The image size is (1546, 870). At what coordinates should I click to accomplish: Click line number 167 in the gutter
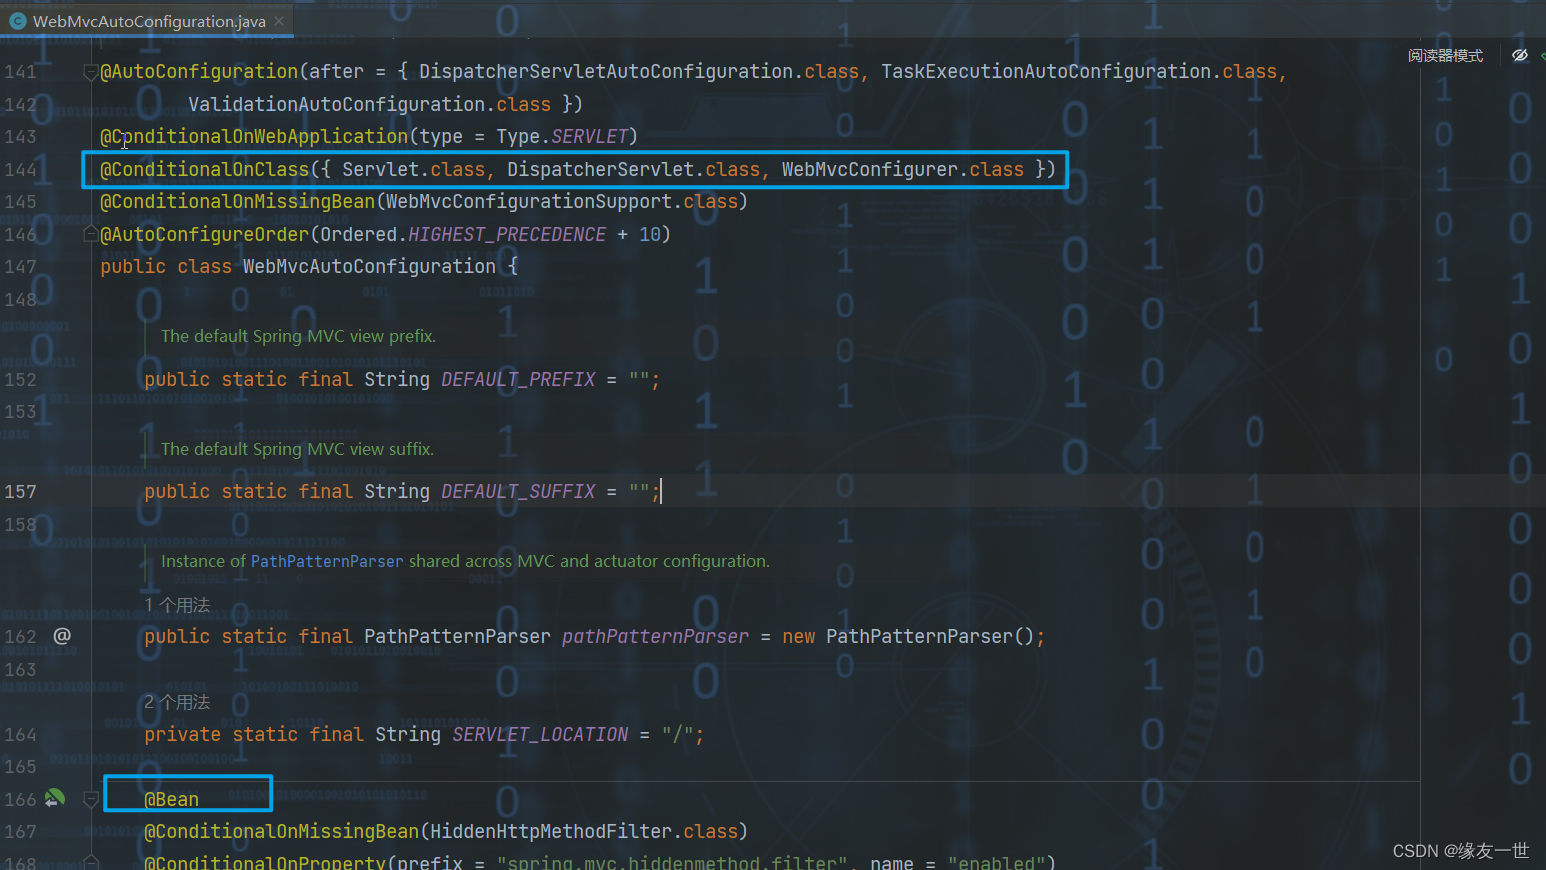pos(20,832)
